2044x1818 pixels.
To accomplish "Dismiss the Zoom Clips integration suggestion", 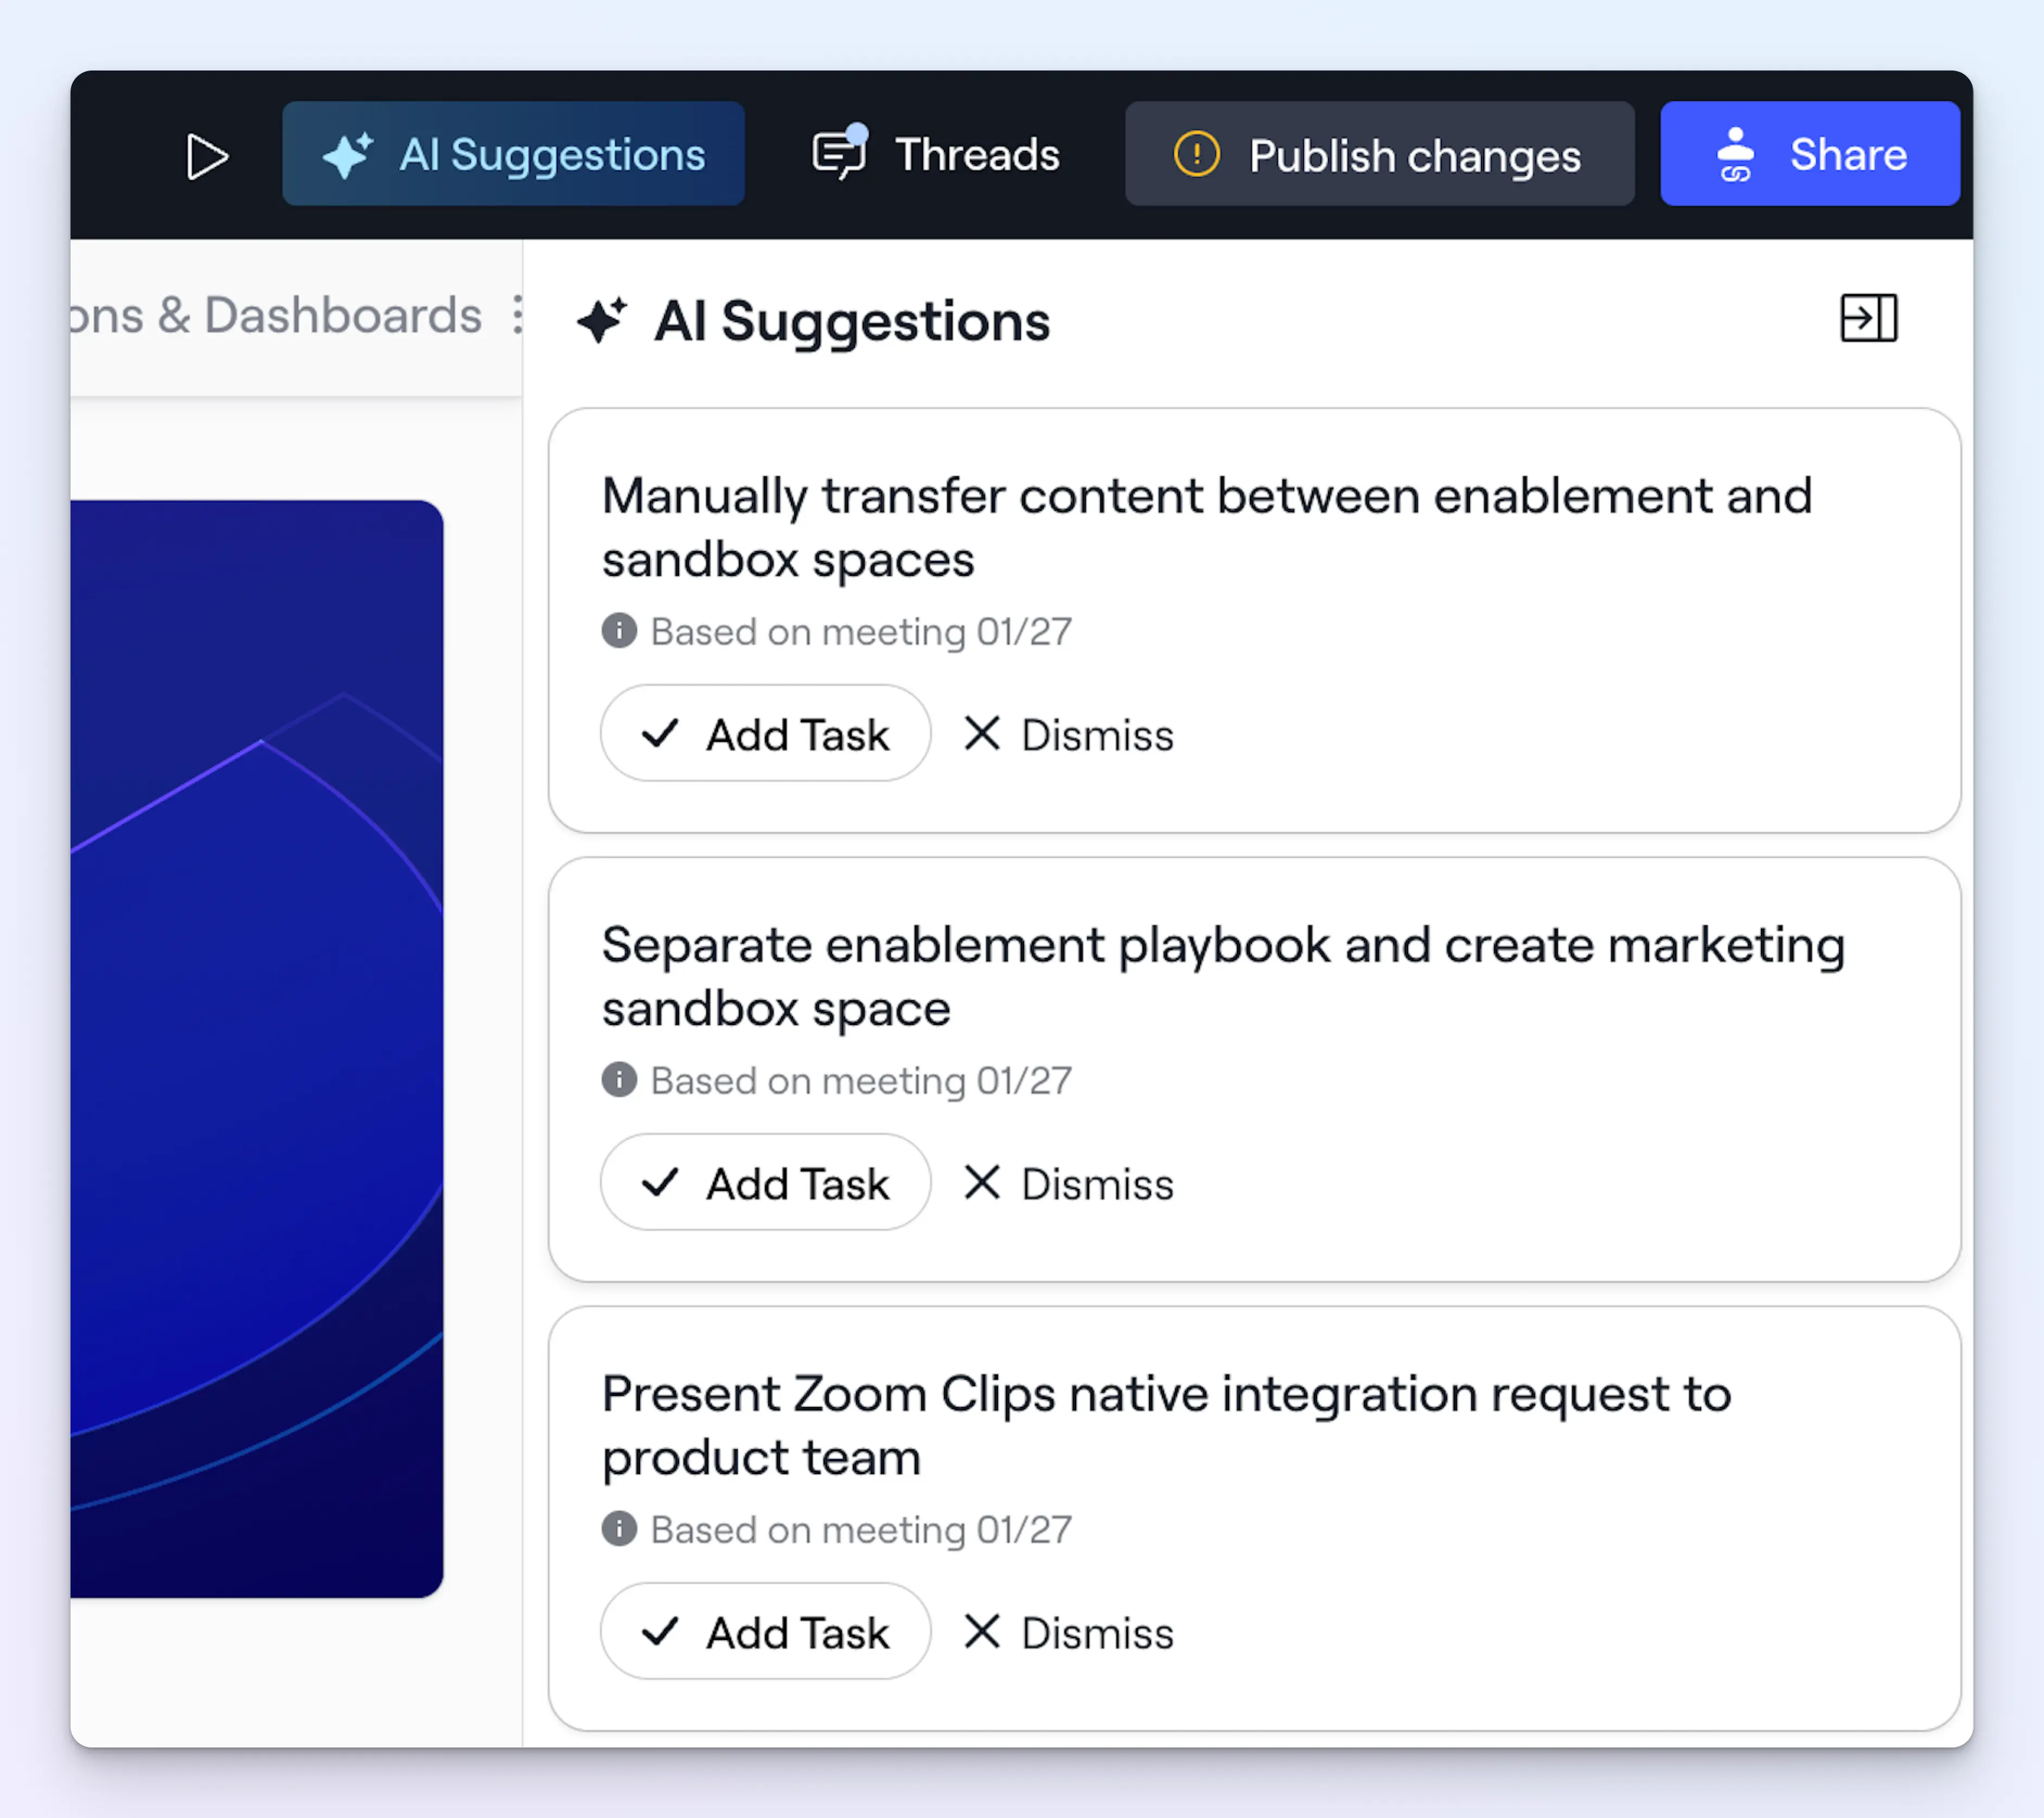I will tap(1068, 1632).
